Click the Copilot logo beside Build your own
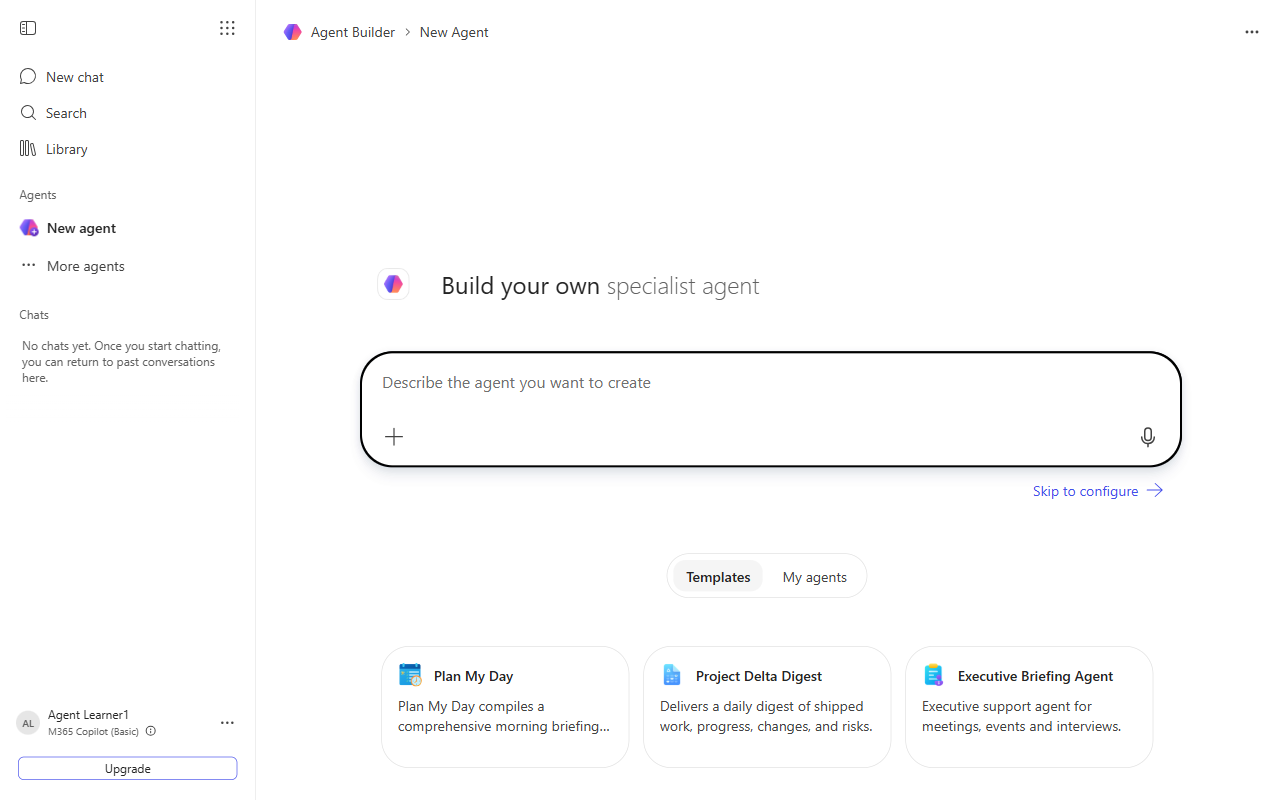 coord(393,285)
